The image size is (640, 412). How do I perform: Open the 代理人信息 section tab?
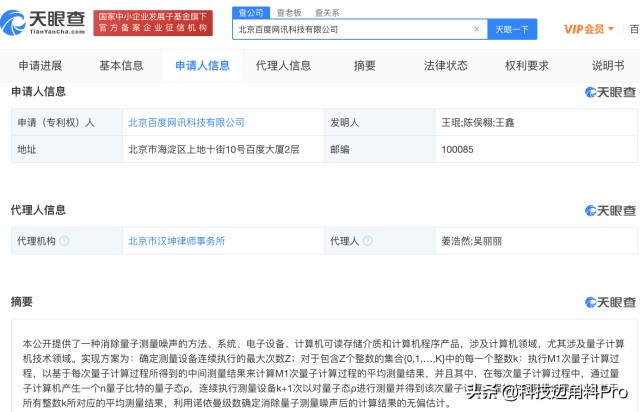283,65
